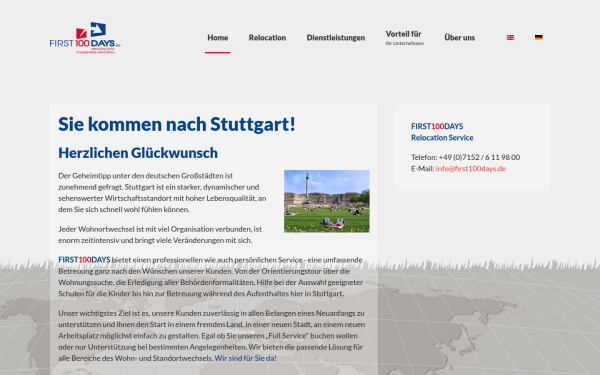Open the Relocation menu item
Viewport: 600px width, 375px height.
[x=267, y=38]
